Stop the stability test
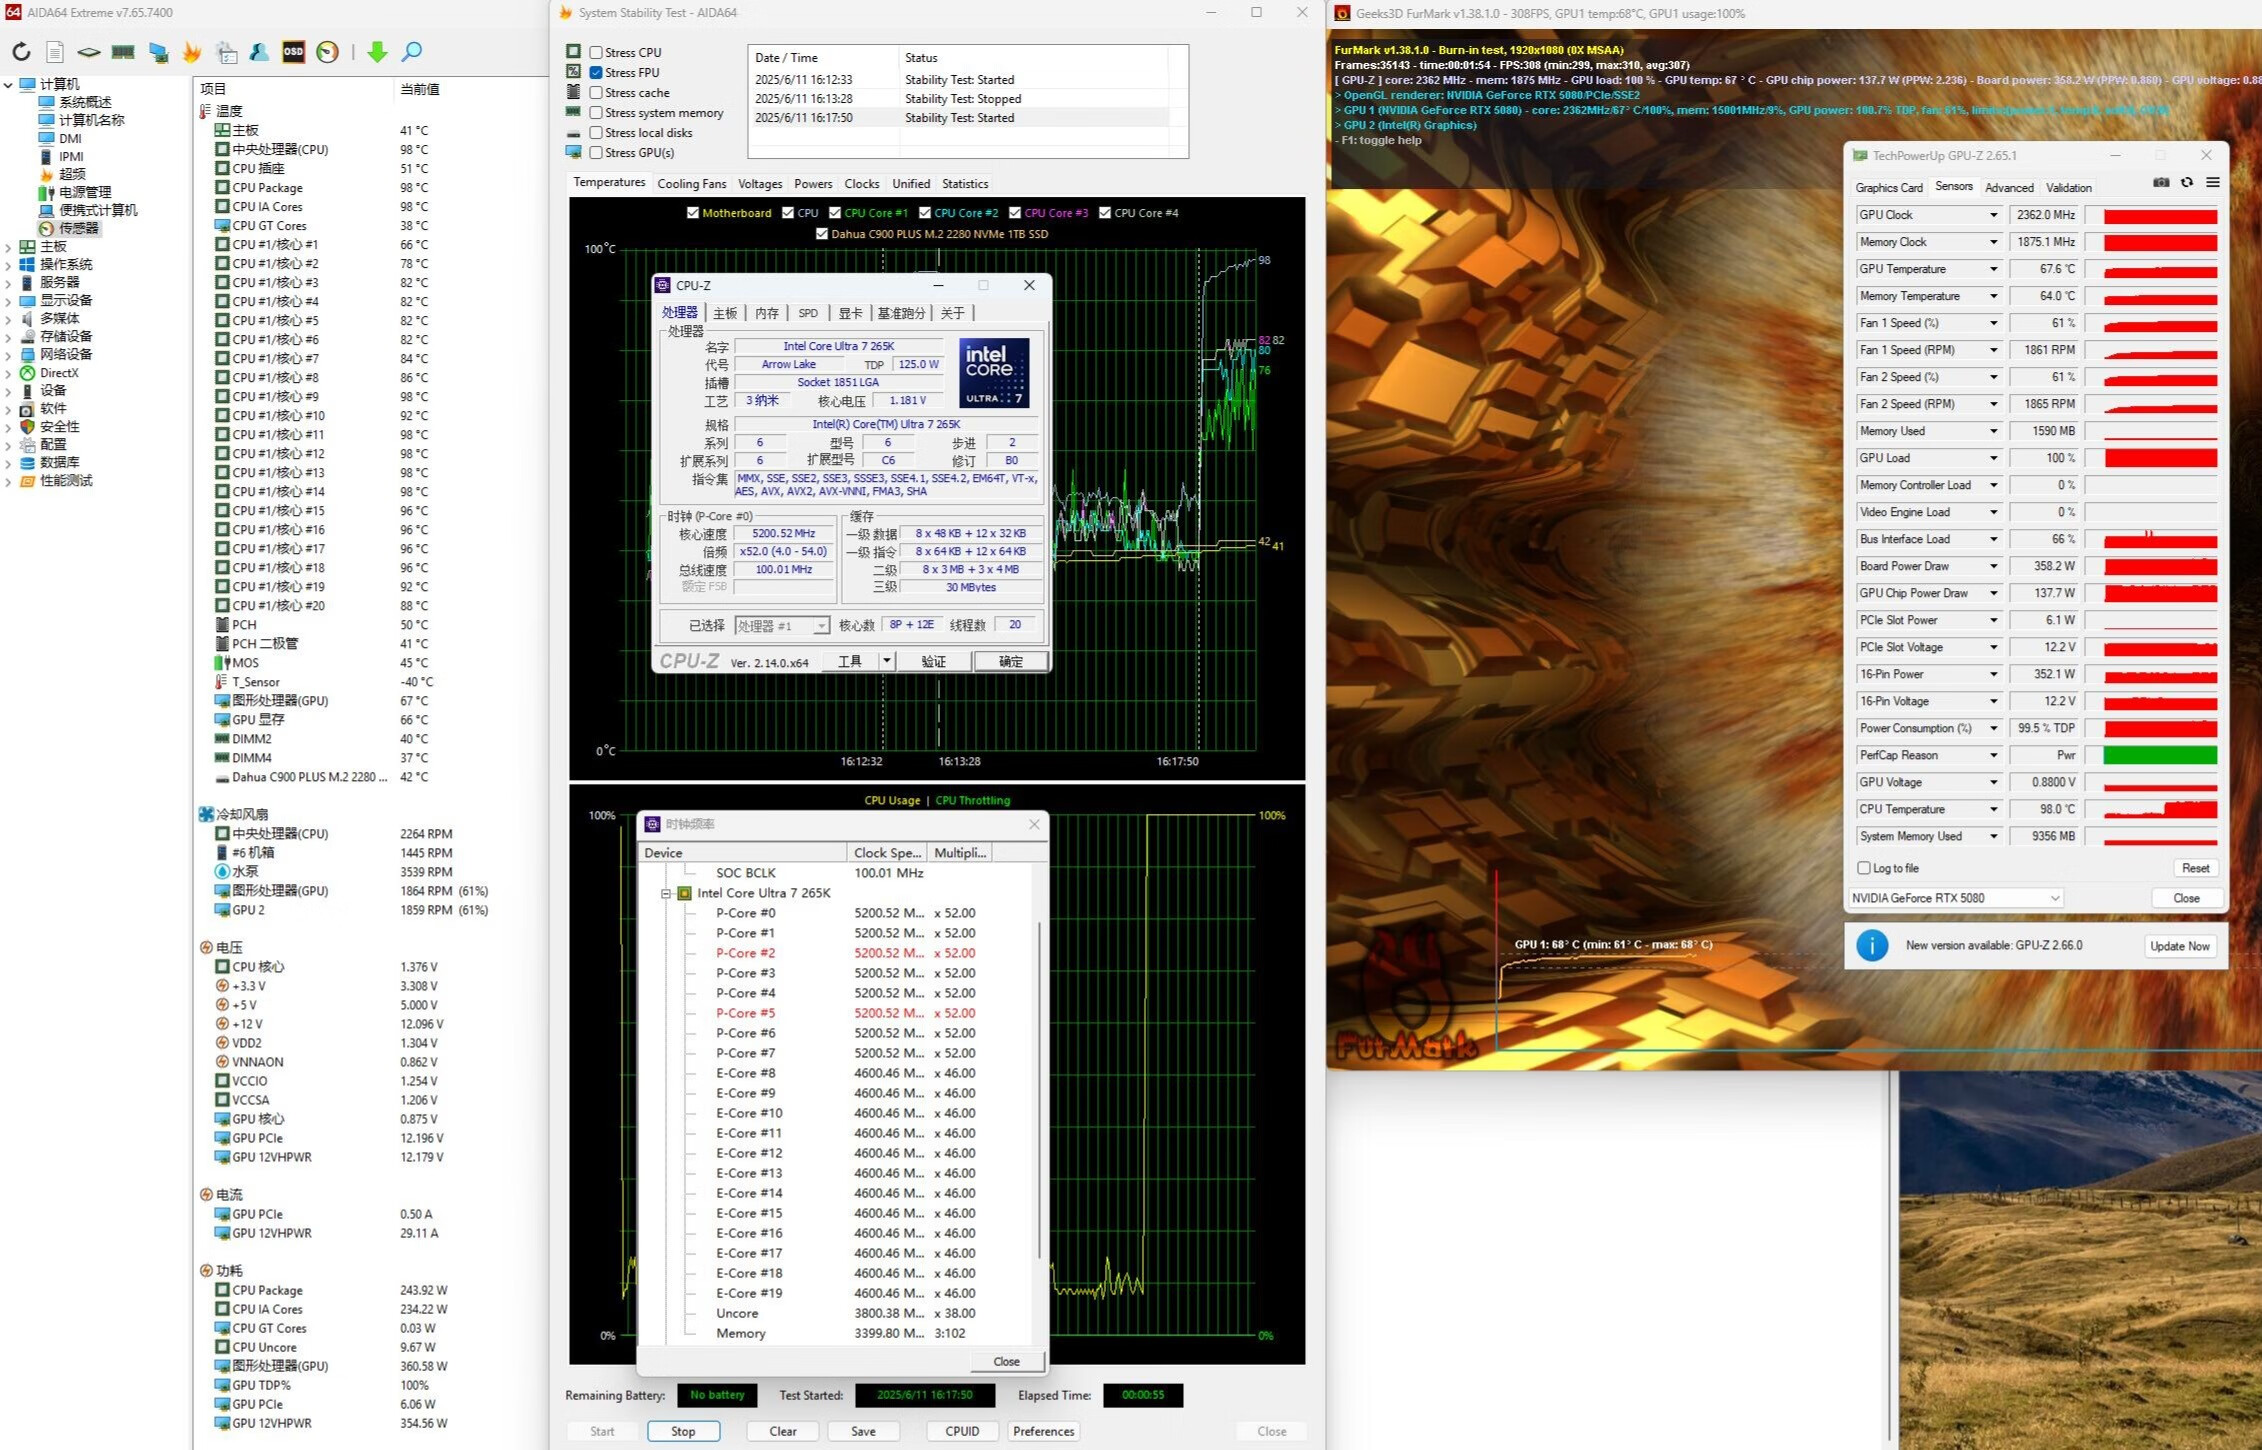Image resolution: width=2262 pixels, height=1450 pixels. click(x=683, y=1431)
